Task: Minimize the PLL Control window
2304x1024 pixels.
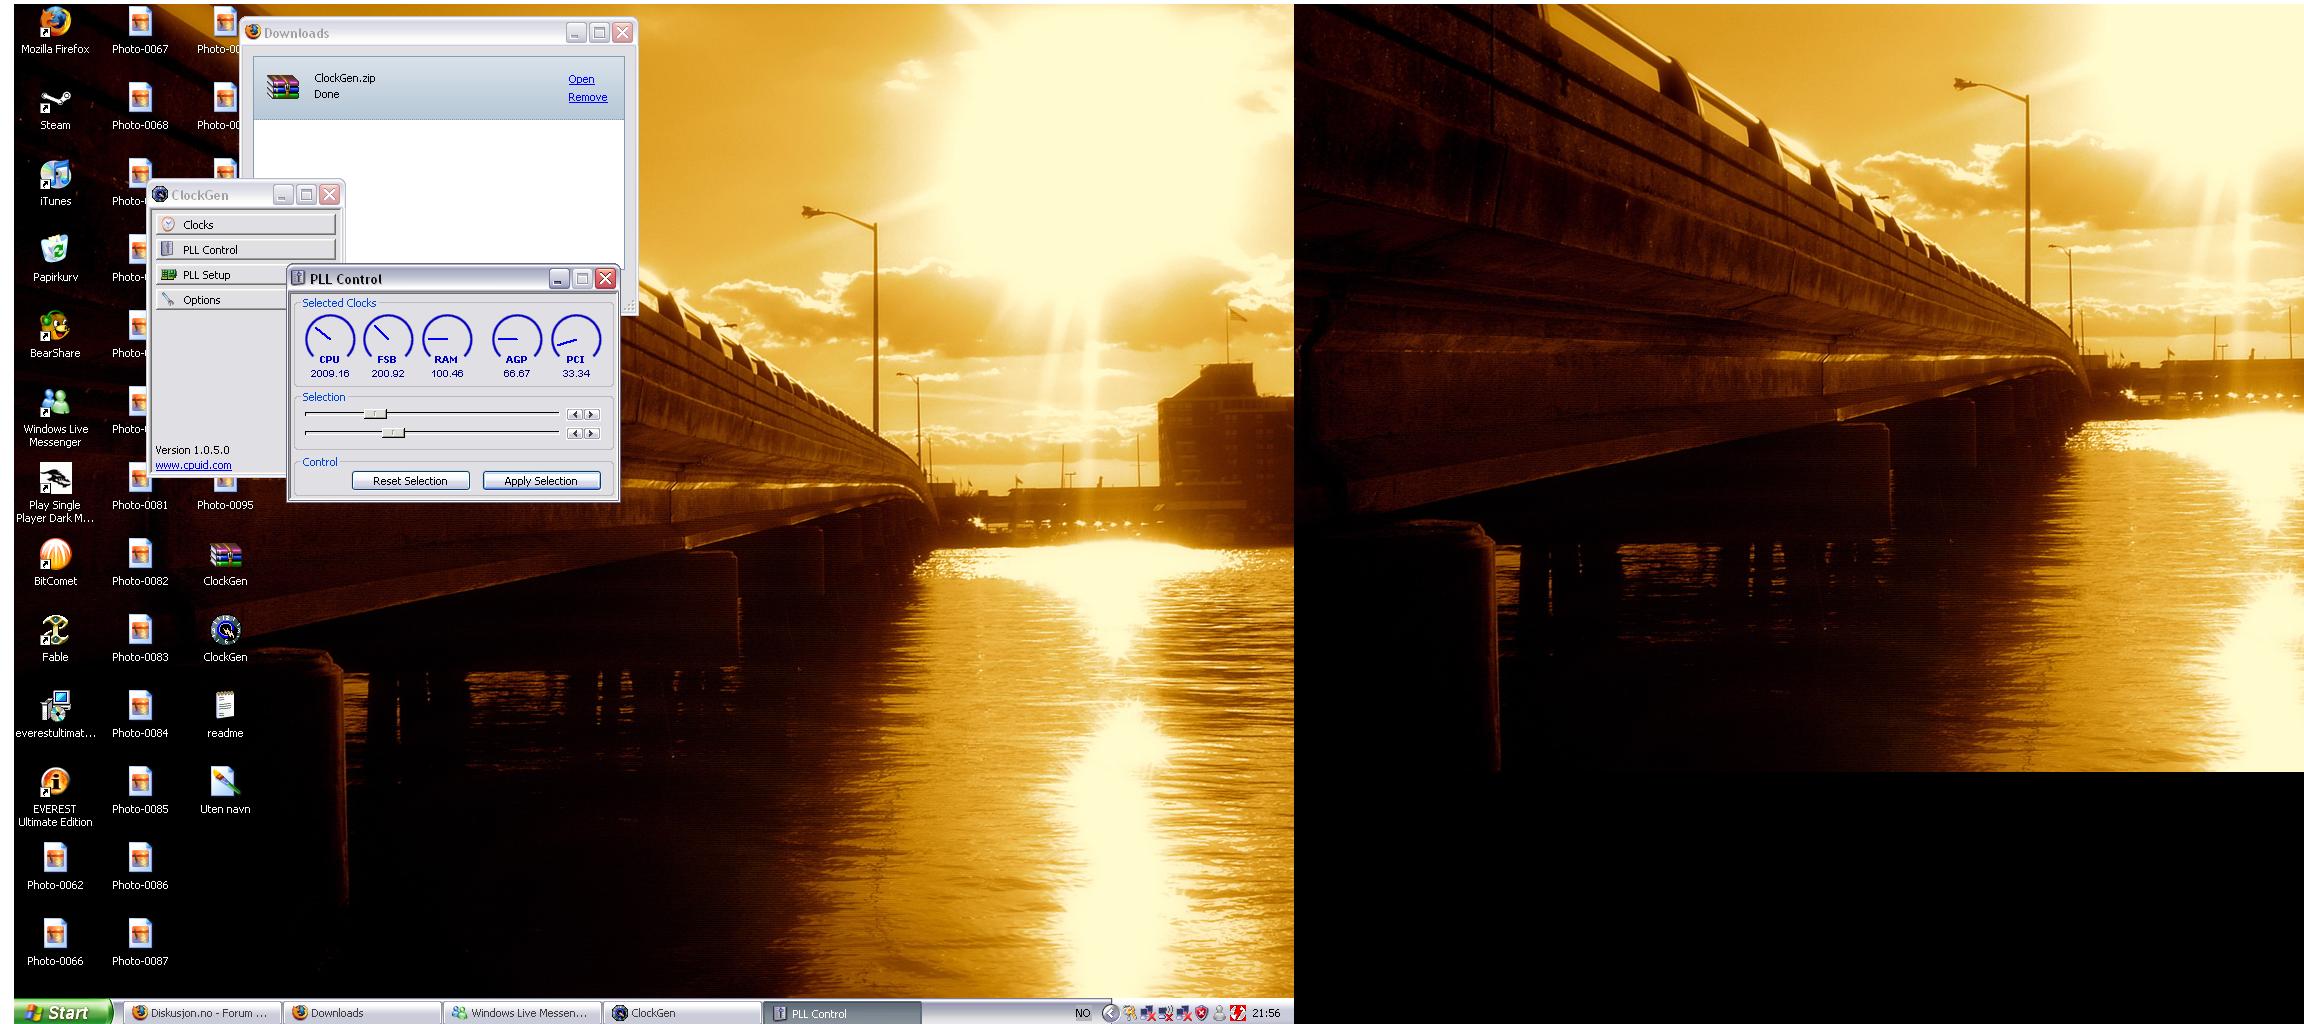Action: click(x=559, y=278)
